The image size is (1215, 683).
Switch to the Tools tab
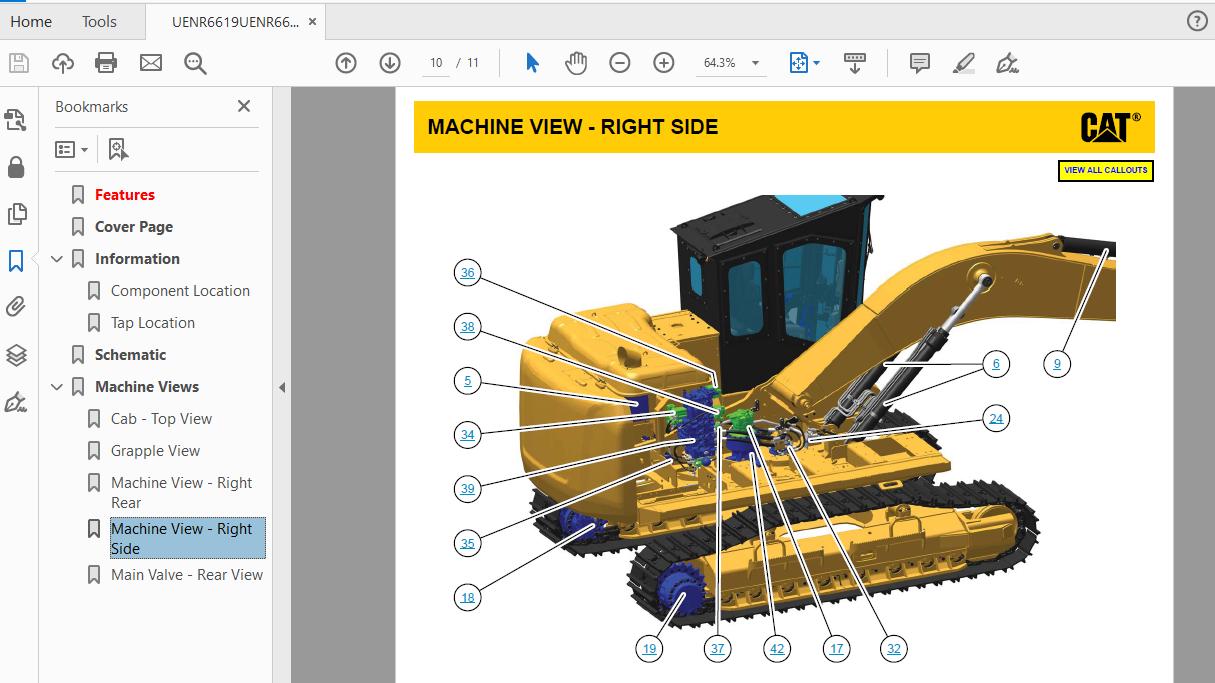(x=99, y=21)
